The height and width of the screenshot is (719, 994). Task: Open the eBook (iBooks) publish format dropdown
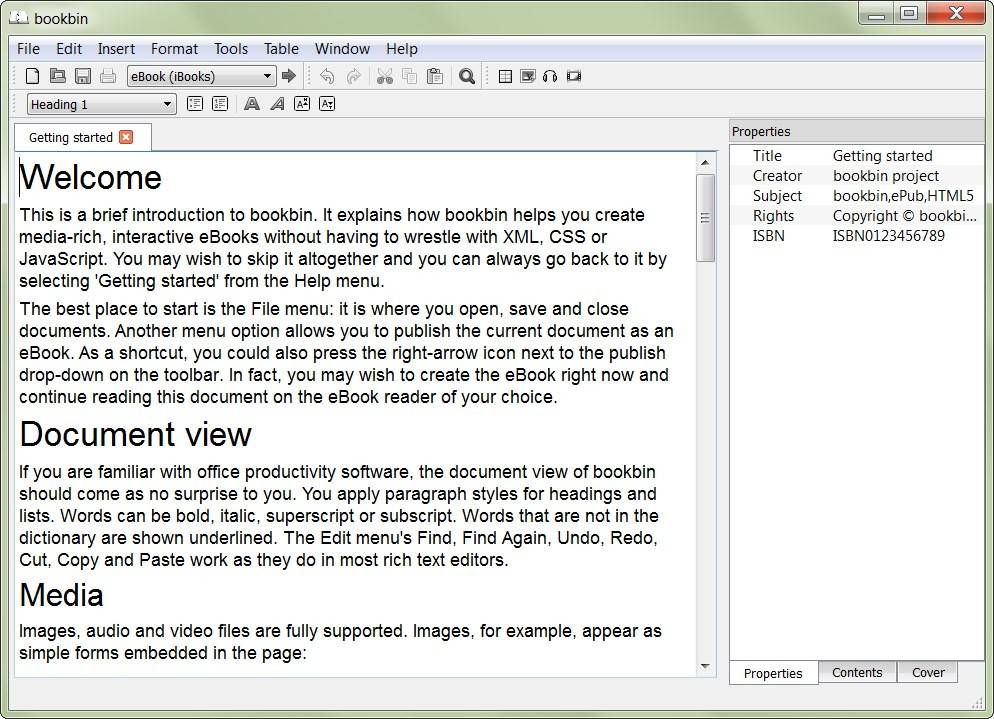click(202, 76)
